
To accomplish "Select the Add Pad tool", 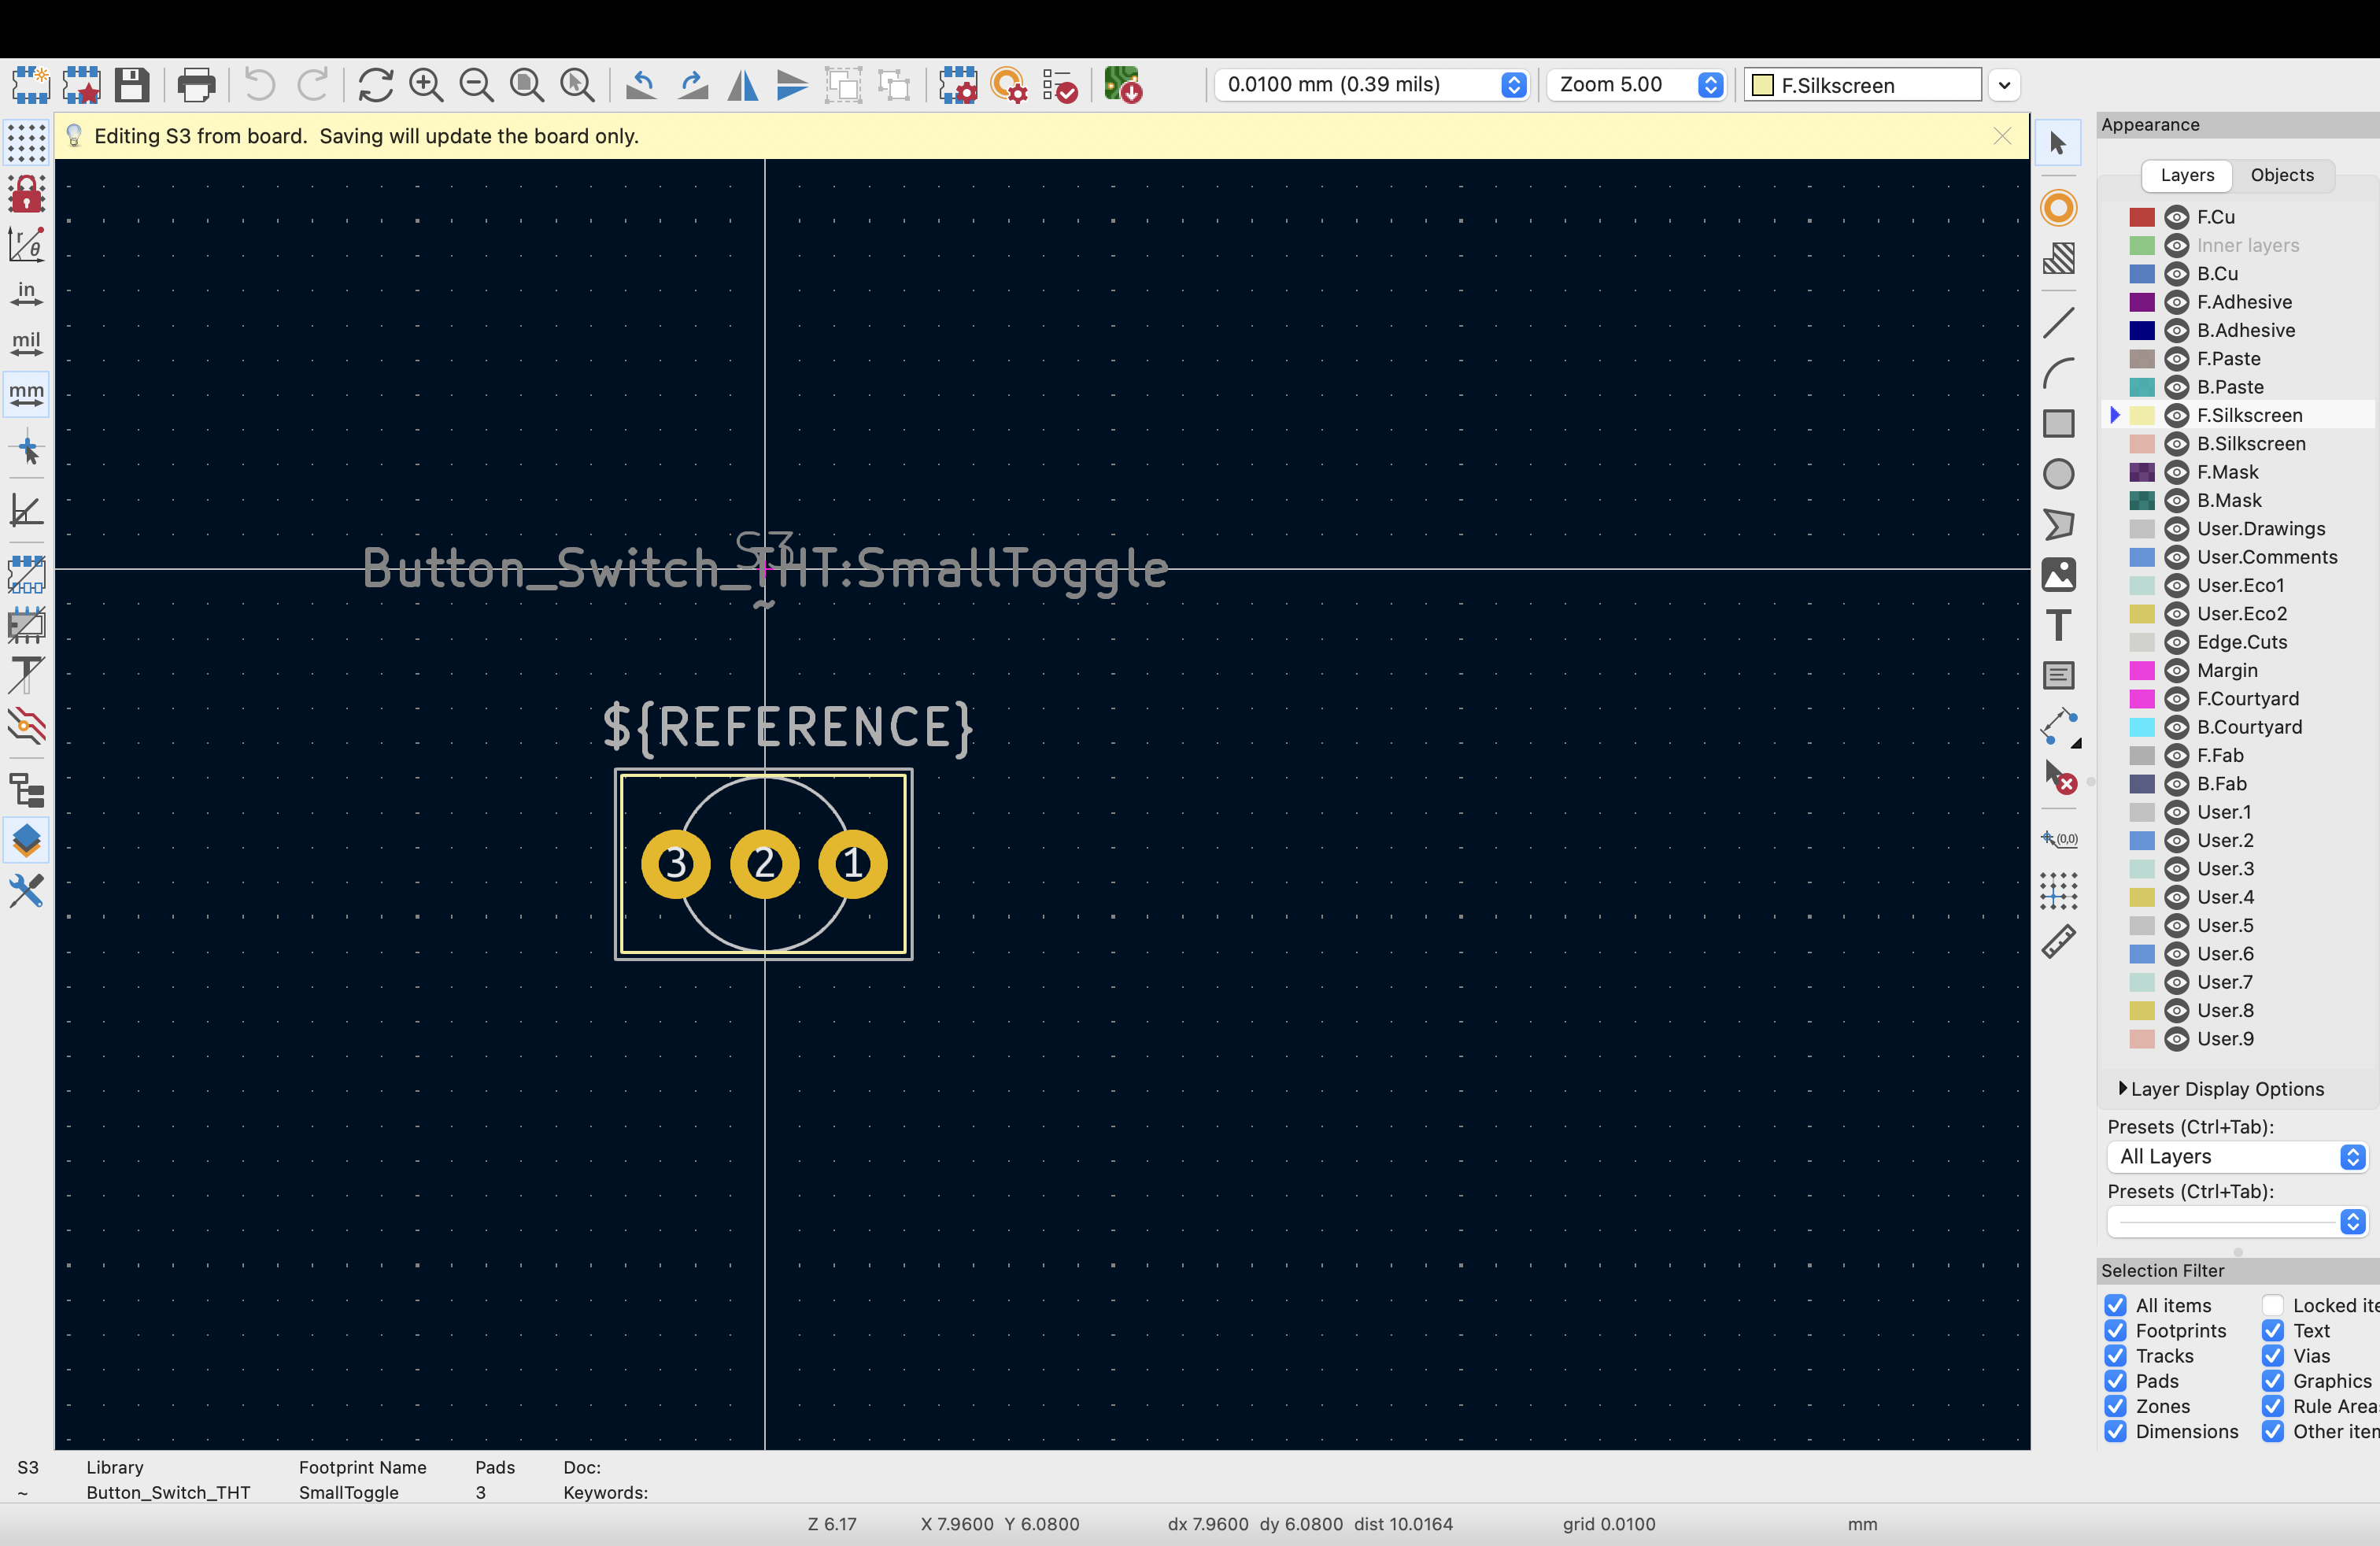I will 2058,208.
